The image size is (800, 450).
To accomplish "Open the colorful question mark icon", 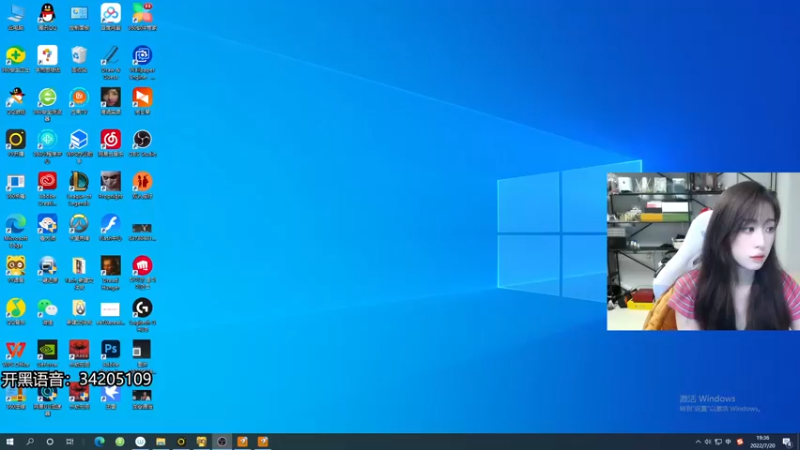I will click(x=47, y=59).
